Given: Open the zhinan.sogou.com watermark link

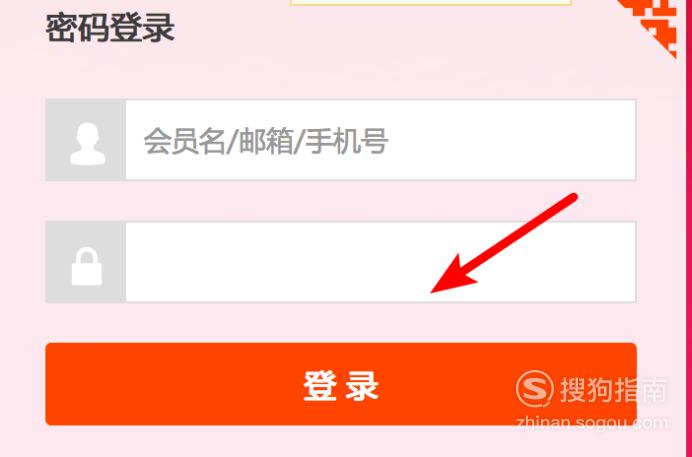Looking at the screenshot, I should tap(591, 423).
